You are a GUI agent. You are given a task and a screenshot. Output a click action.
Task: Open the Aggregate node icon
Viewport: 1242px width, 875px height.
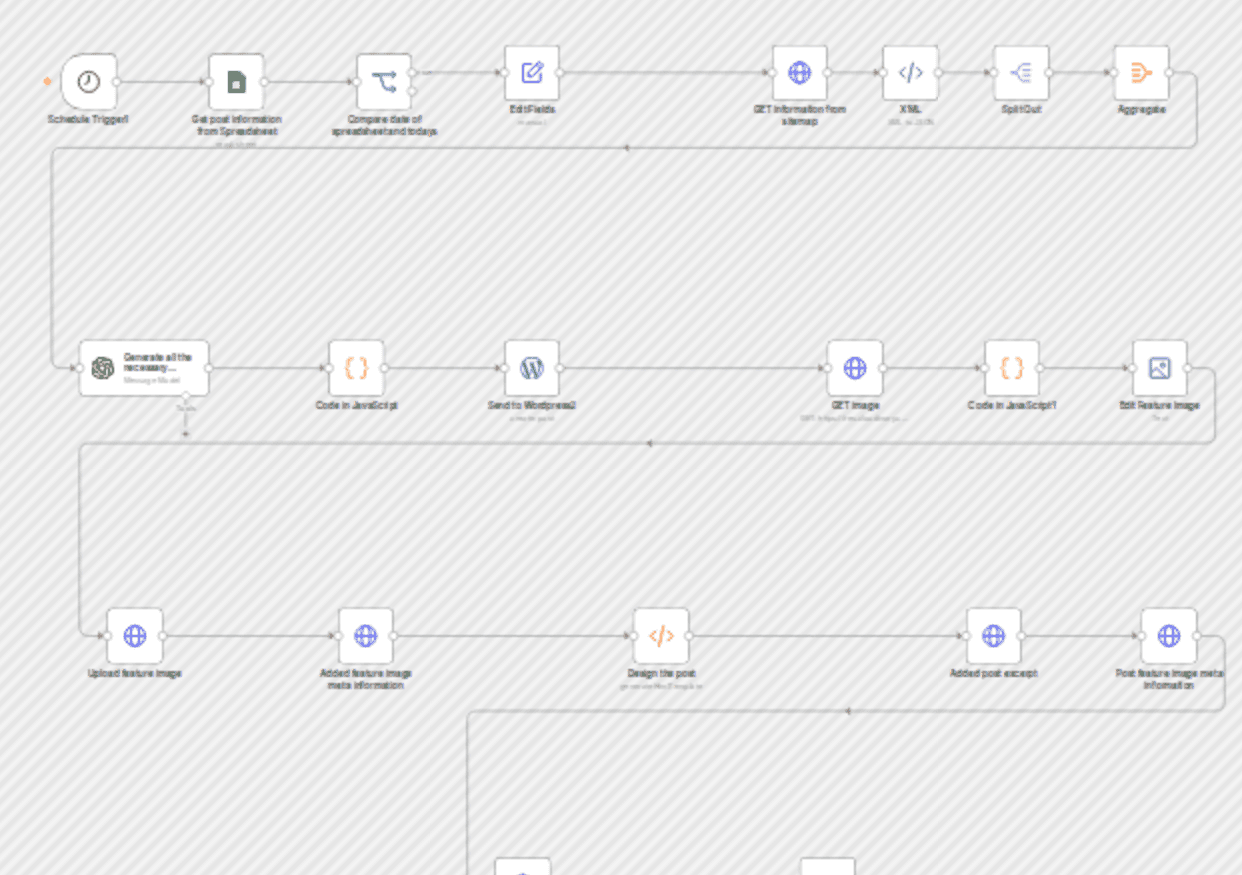[1141, 73]
